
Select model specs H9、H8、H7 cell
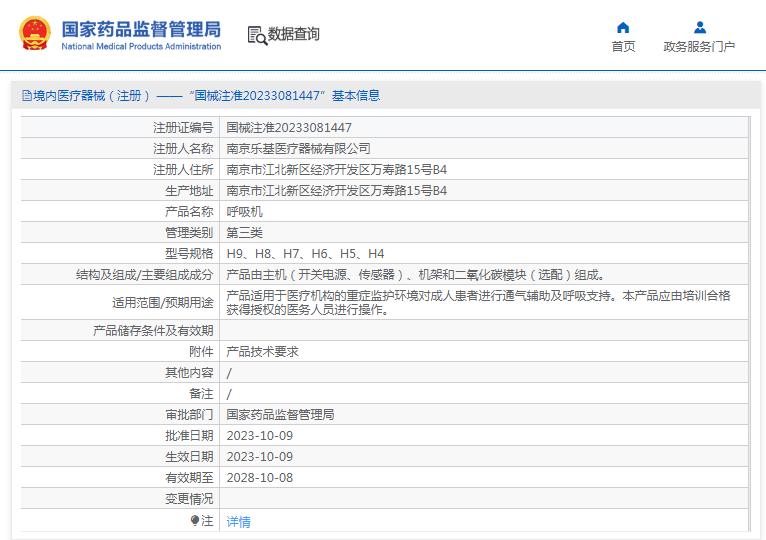tap(305, 253)
